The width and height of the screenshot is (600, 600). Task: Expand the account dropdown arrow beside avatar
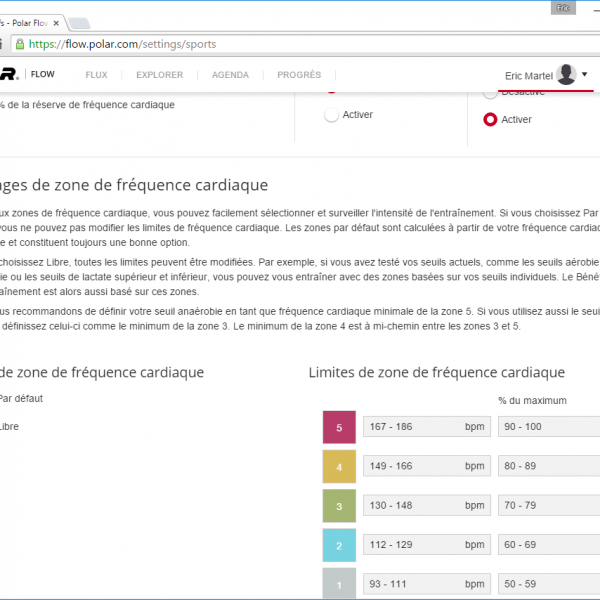pyautogui.click(x=585, y=75)
